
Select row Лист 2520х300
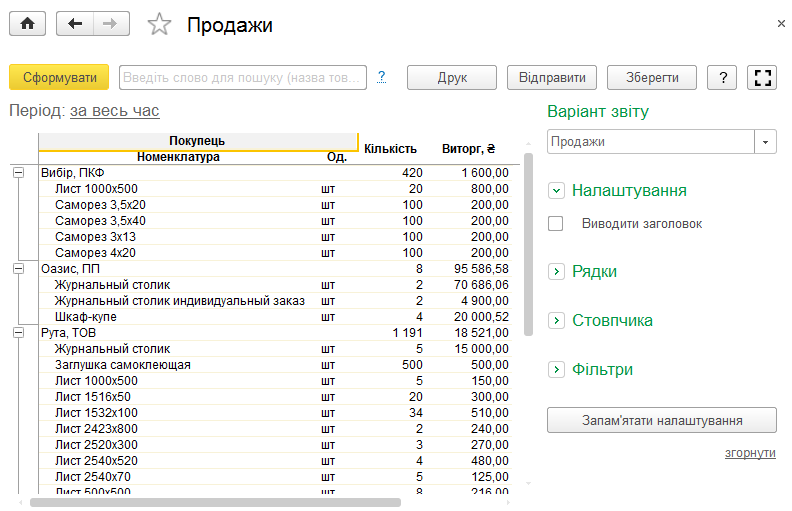[275, 445]
